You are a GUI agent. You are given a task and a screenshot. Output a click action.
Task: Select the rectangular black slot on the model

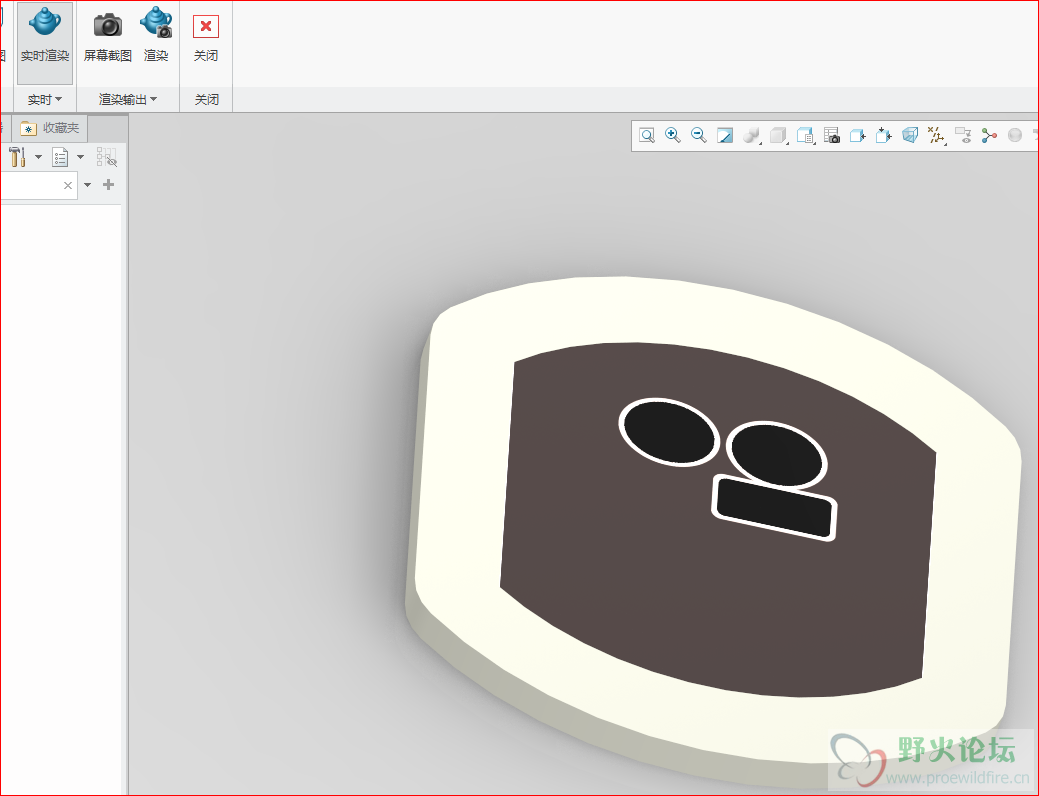point(774,507)
